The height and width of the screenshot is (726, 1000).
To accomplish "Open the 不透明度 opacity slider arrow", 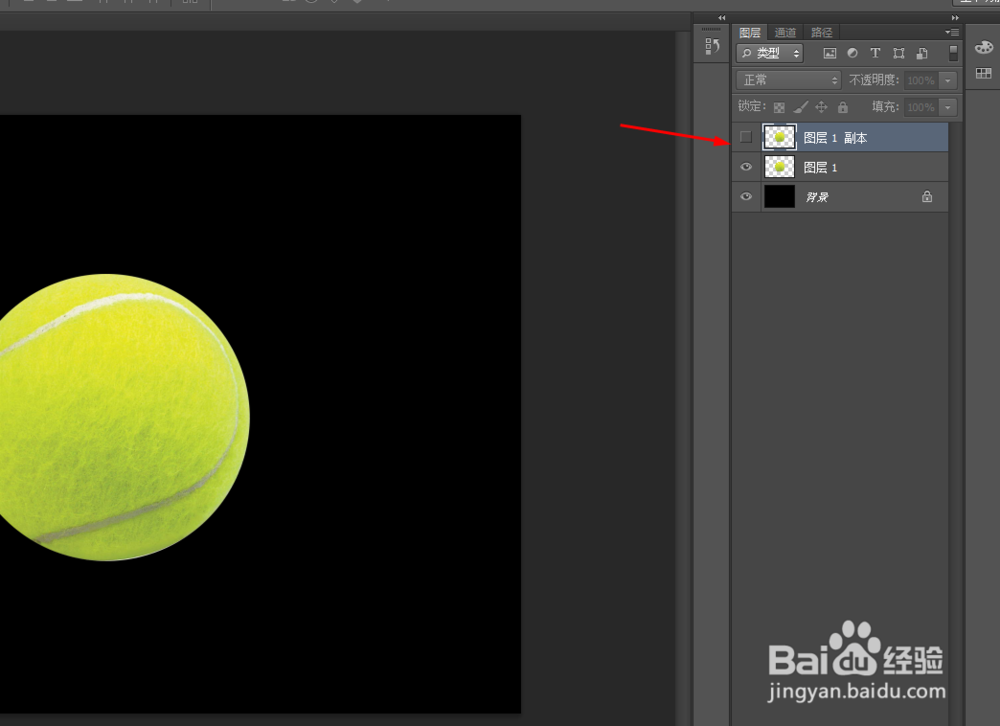I will 948,80.
